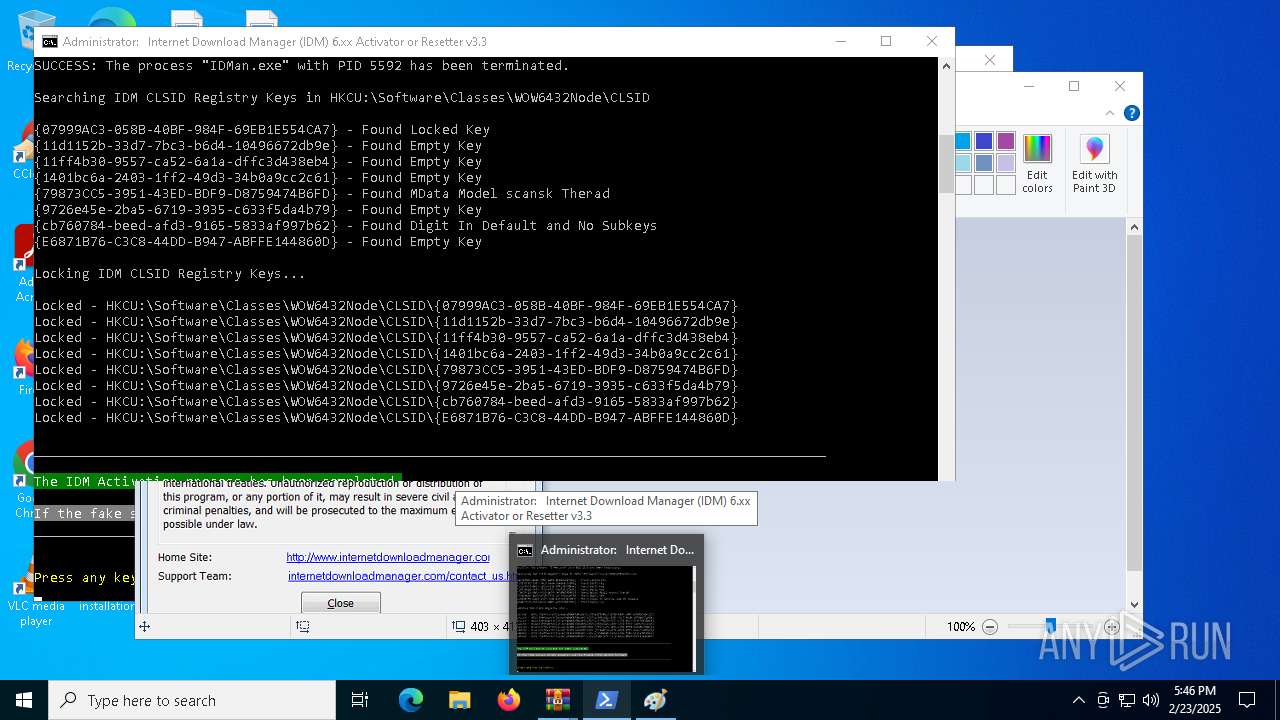The image size is (1280, 720).
Task: Click the volume speaker tray icon
Action: [x=1151, y=700]
